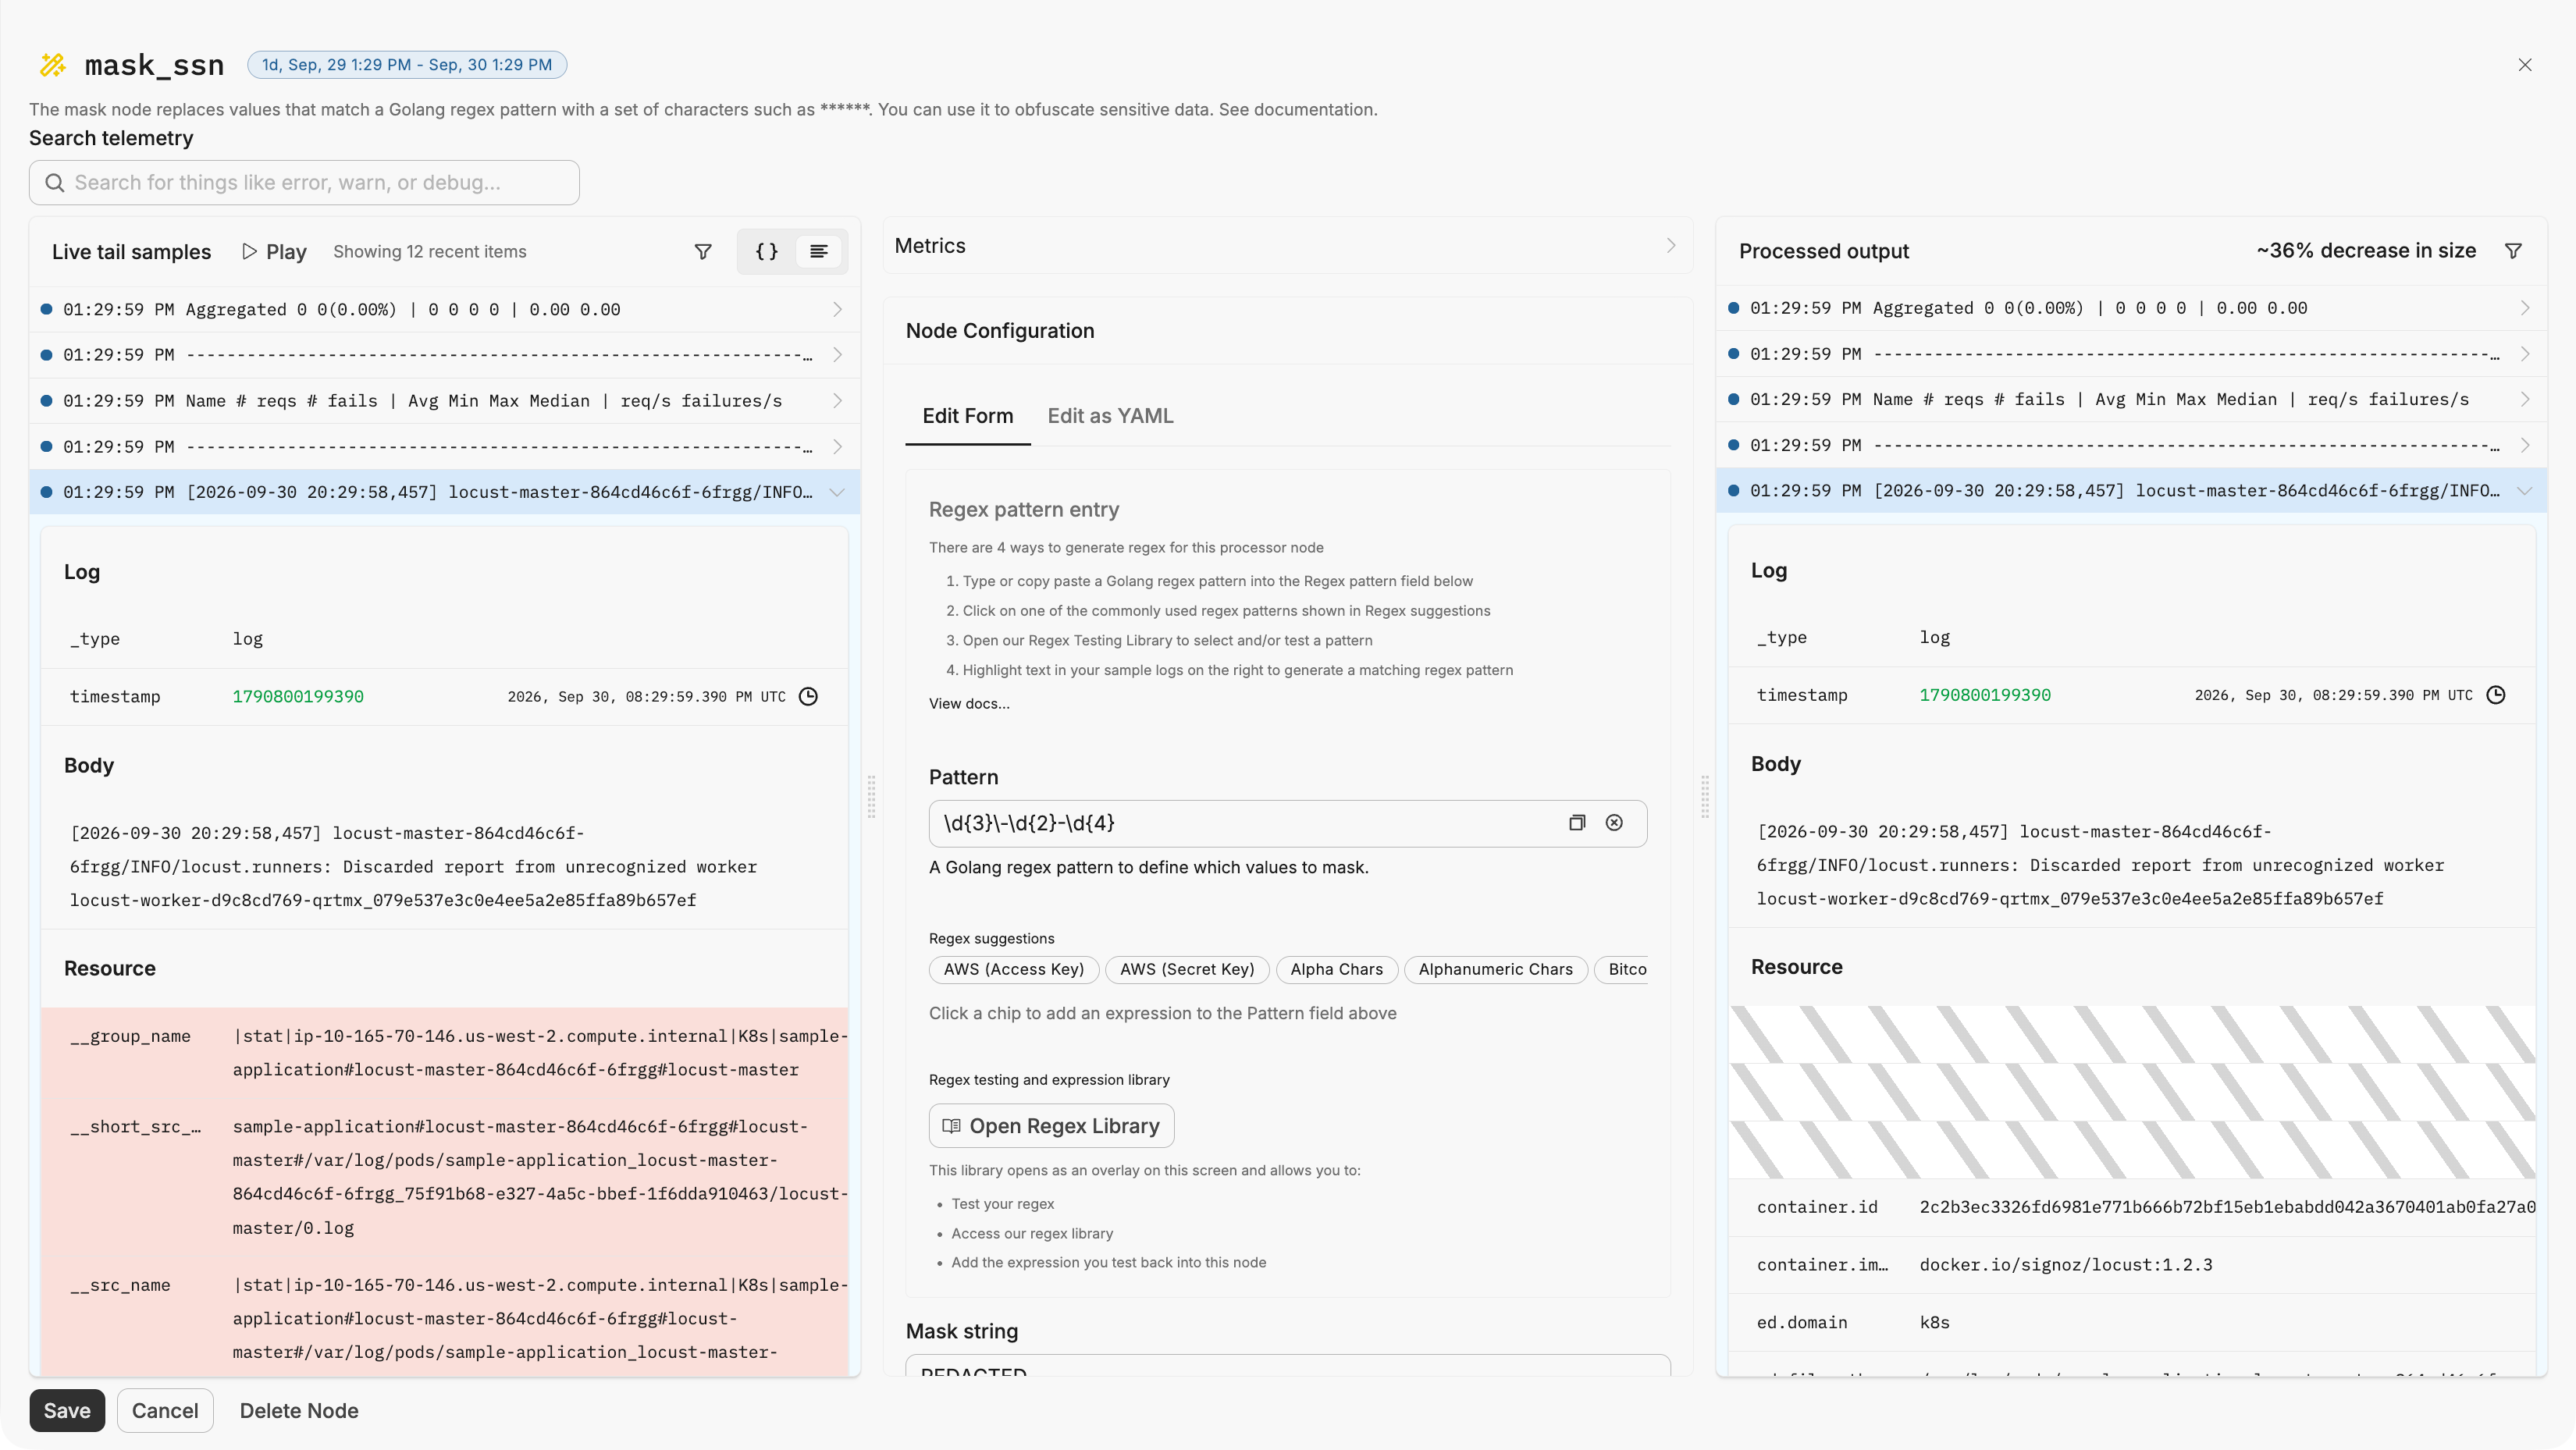Expand Processed output Name # reqs row
This screenshot has height=1450, width=2576.
(2131, 399)
